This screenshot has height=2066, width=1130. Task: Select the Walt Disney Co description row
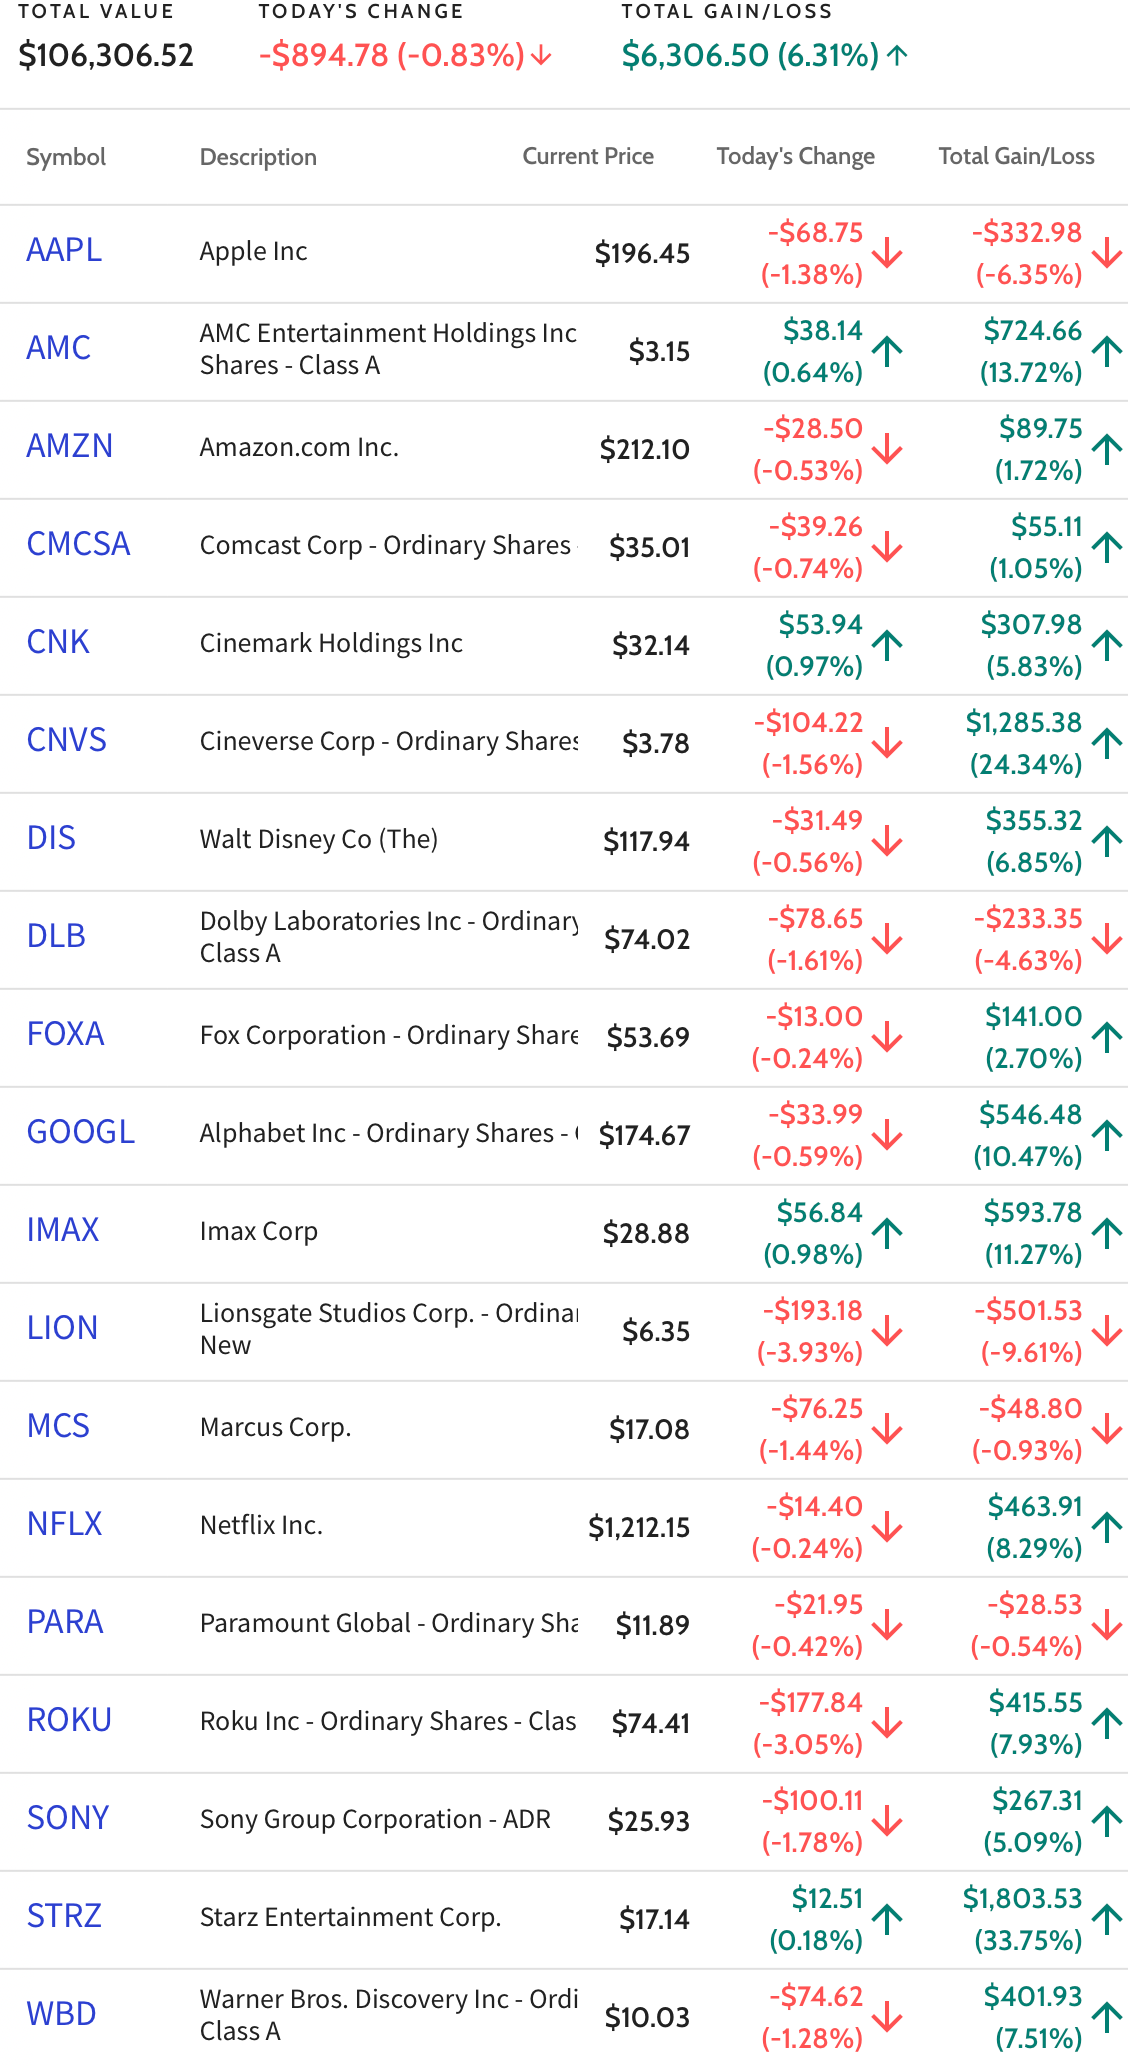(x=564, y=841)
